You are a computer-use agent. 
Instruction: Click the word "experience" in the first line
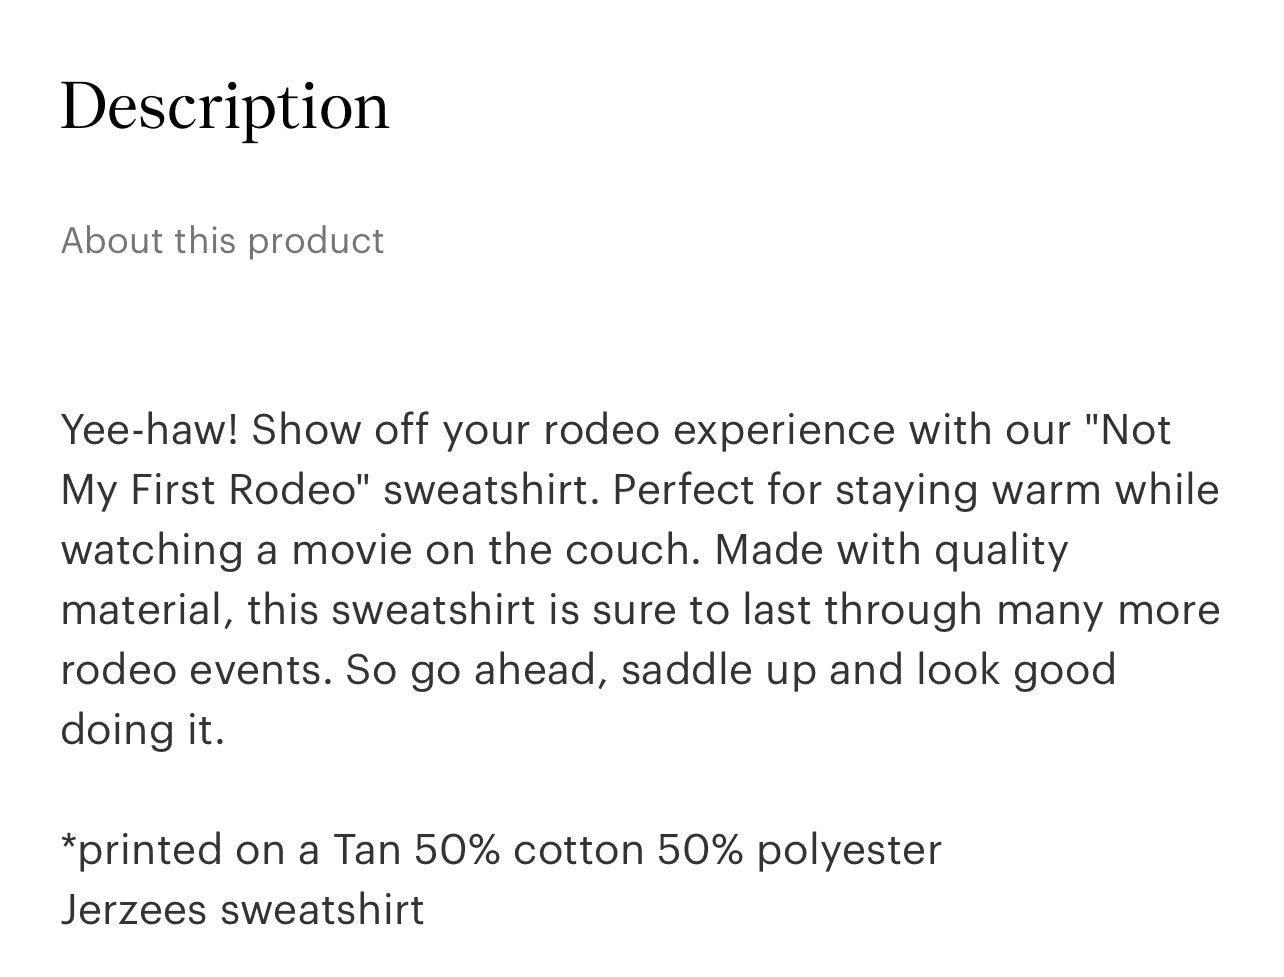click(x=784, y=430)
